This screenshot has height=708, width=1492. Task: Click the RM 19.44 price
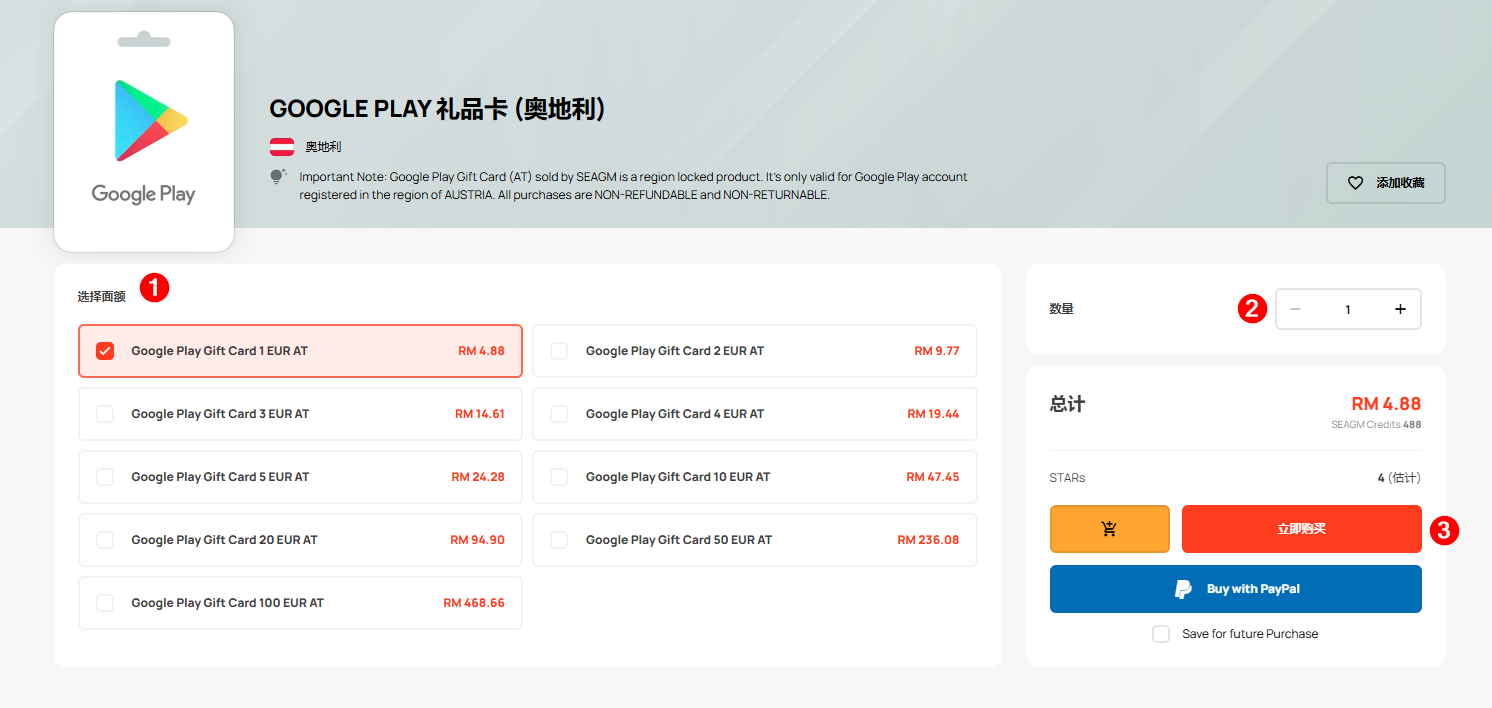click(x=933, y=414)
